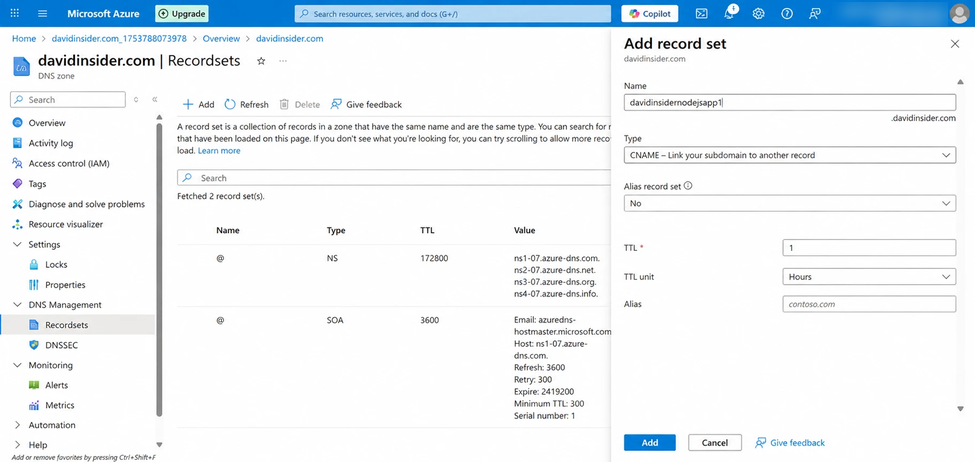The height and width of the screenshot is (462, 975).
Task: Select Recordsets in the sidebar
Action: pos(67,325)
